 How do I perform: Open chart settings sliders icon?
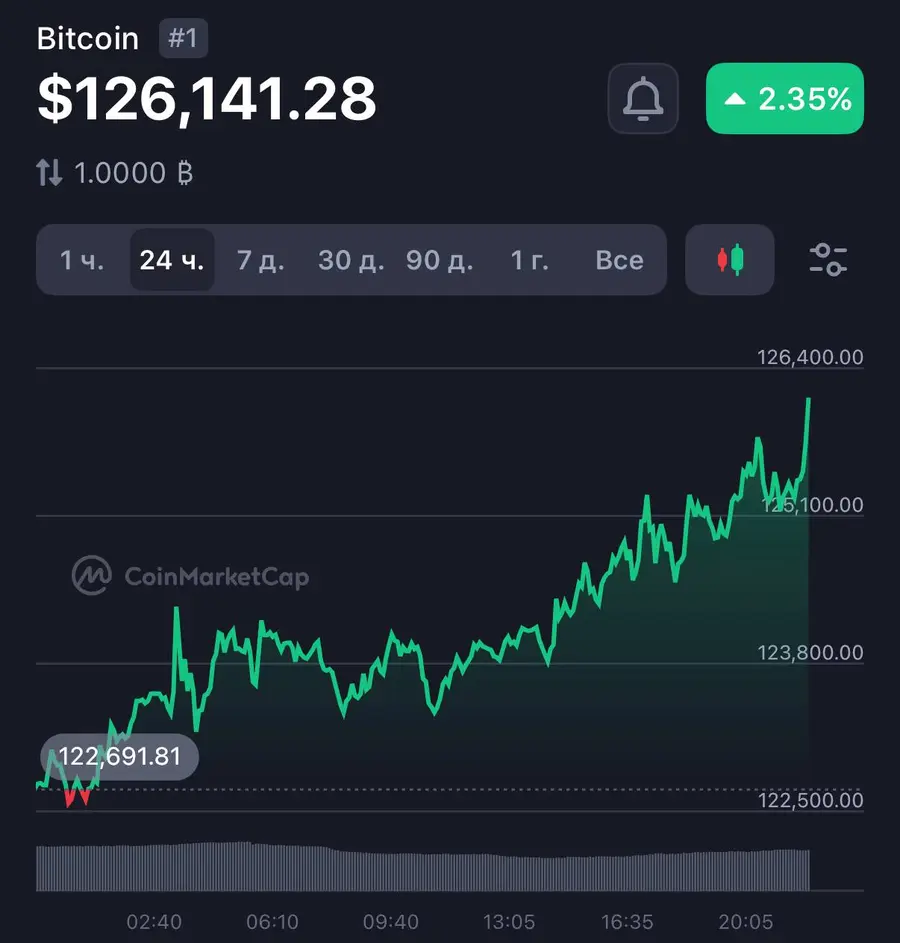[x=828, y=260]
